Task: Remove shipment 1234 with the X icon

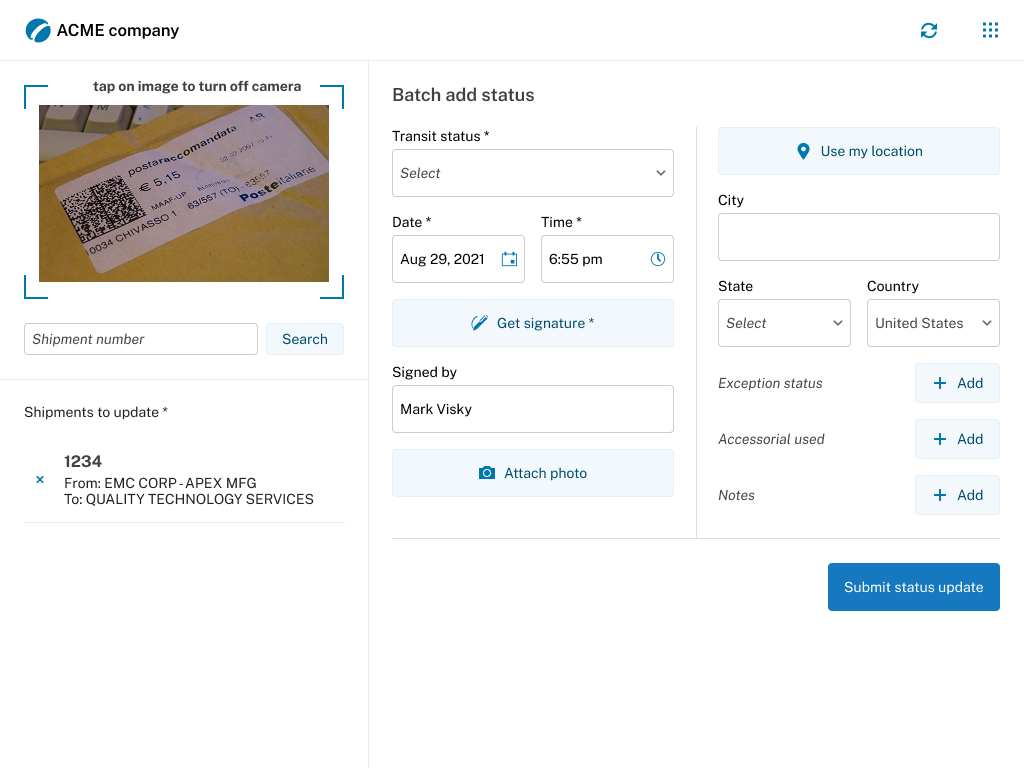Action: (40, 480)
